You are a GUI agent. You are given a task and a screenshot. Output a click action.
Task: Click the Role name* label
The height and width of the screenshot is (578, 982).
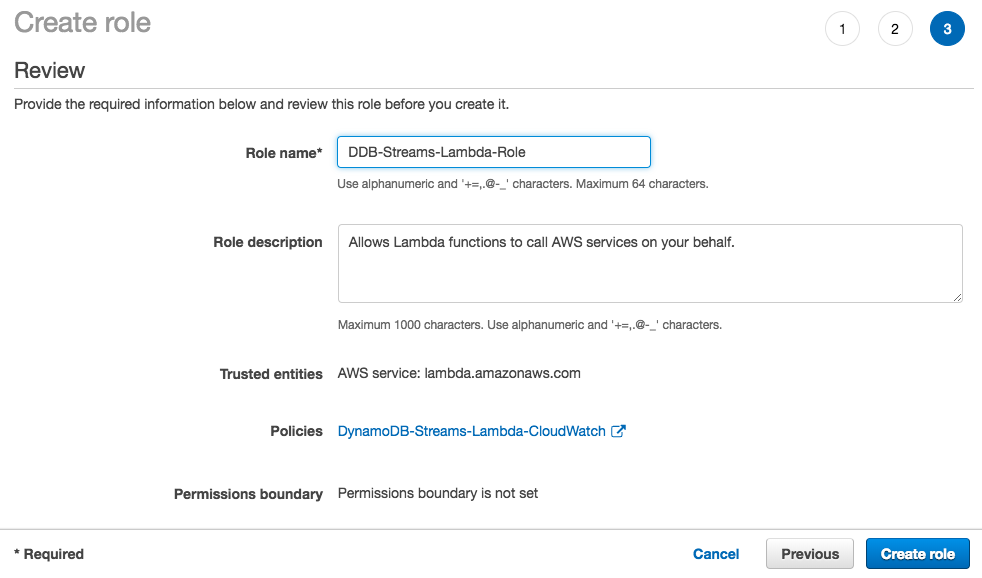(284, 153)
